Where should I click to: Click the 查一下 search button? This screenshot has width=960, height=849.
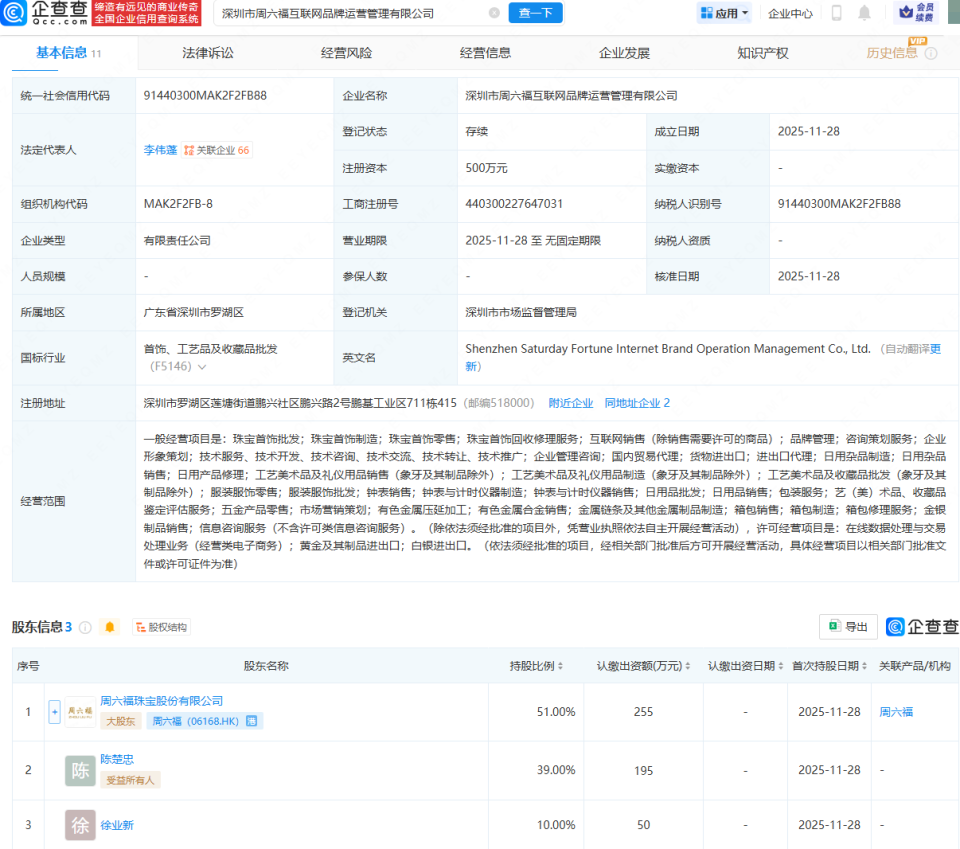535,12
